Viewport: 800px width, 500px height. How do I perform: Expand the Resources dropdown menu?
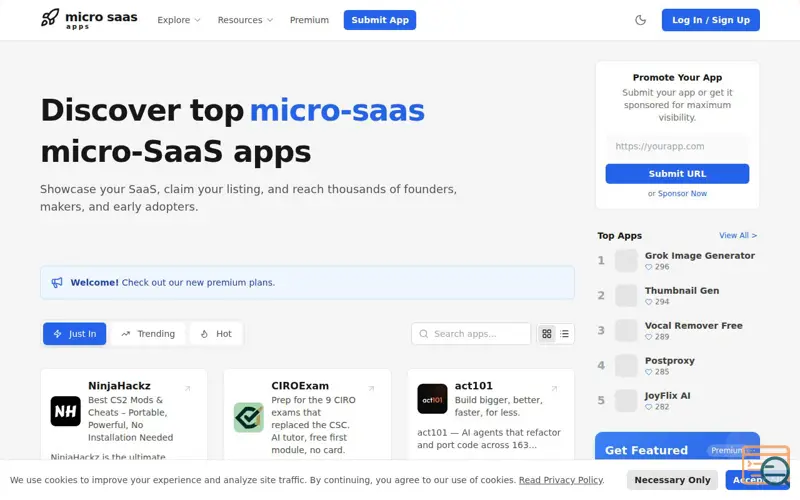click(x=245, y=20)
